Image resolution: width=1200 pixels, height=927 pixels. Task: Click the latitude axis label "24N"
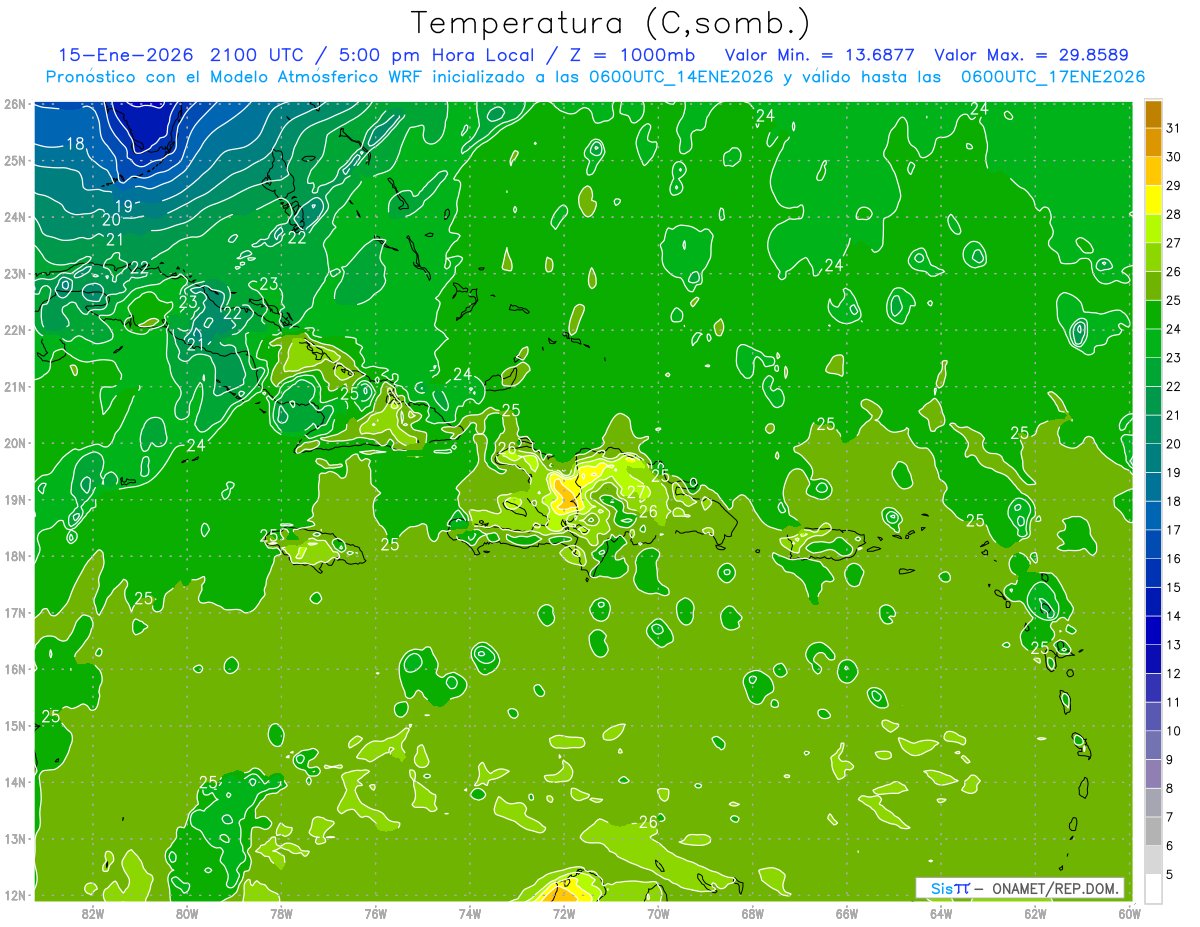click(15, 217)
